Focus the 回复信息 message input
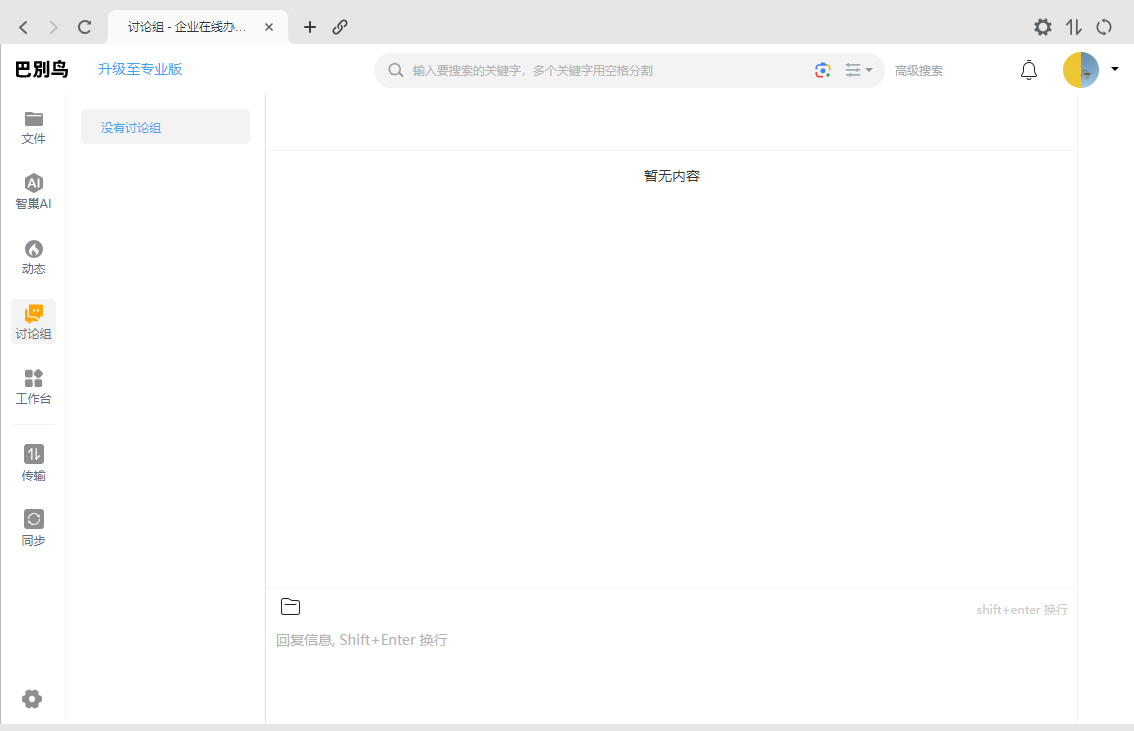This screenshot has width=1134, height=731. [x=671, y=672]
